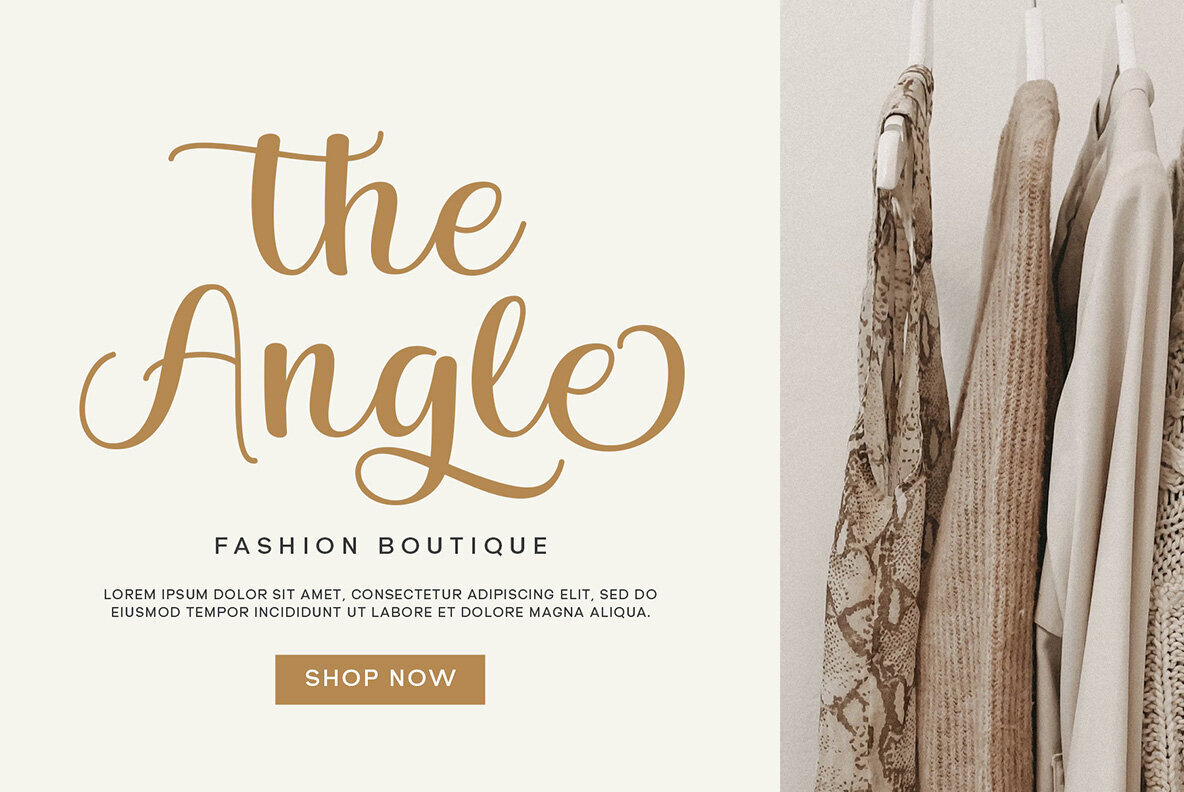This screenshot has height=792, width=1184.
Task: Select the word BOUTIQUE in the subtitle
Action: point(464,546)
